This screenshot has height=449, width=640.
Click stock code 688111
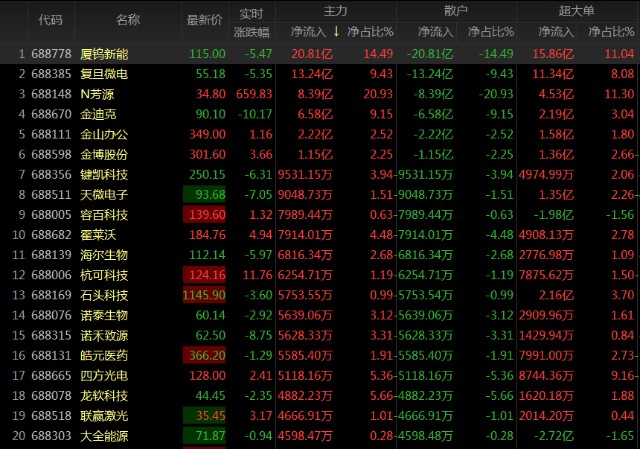[x=51, y=134]
